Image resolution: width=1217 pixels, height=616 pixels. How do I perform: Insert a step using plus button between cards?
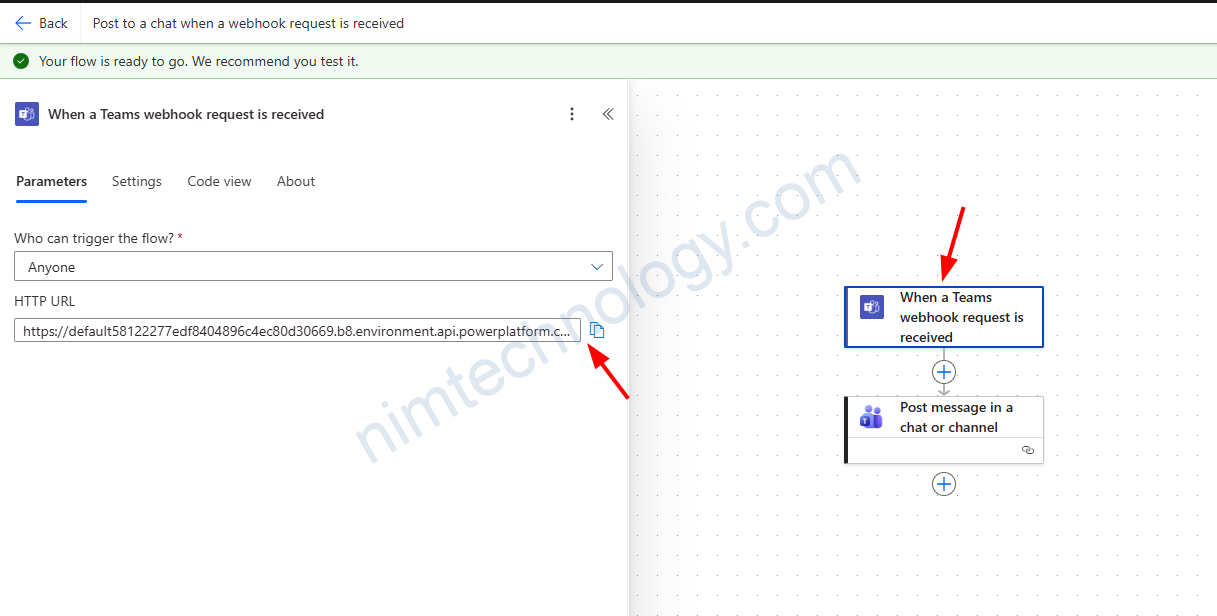point(944,372)
